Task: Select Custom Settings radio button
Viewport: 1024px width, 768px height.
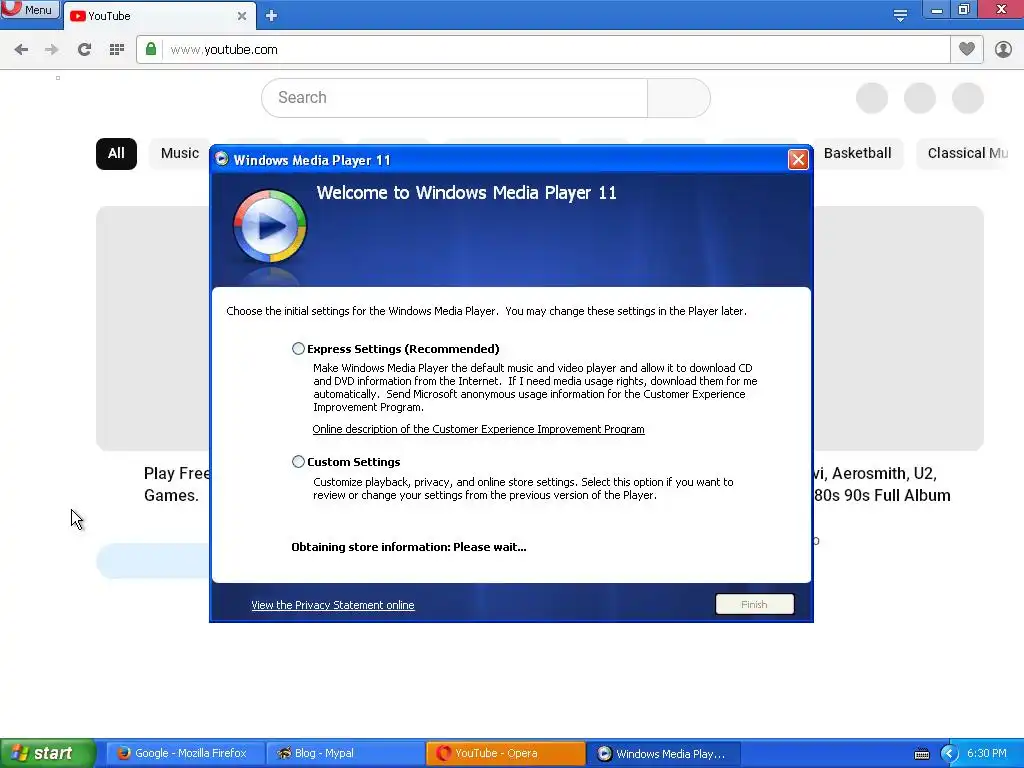Action: [298, 462]
